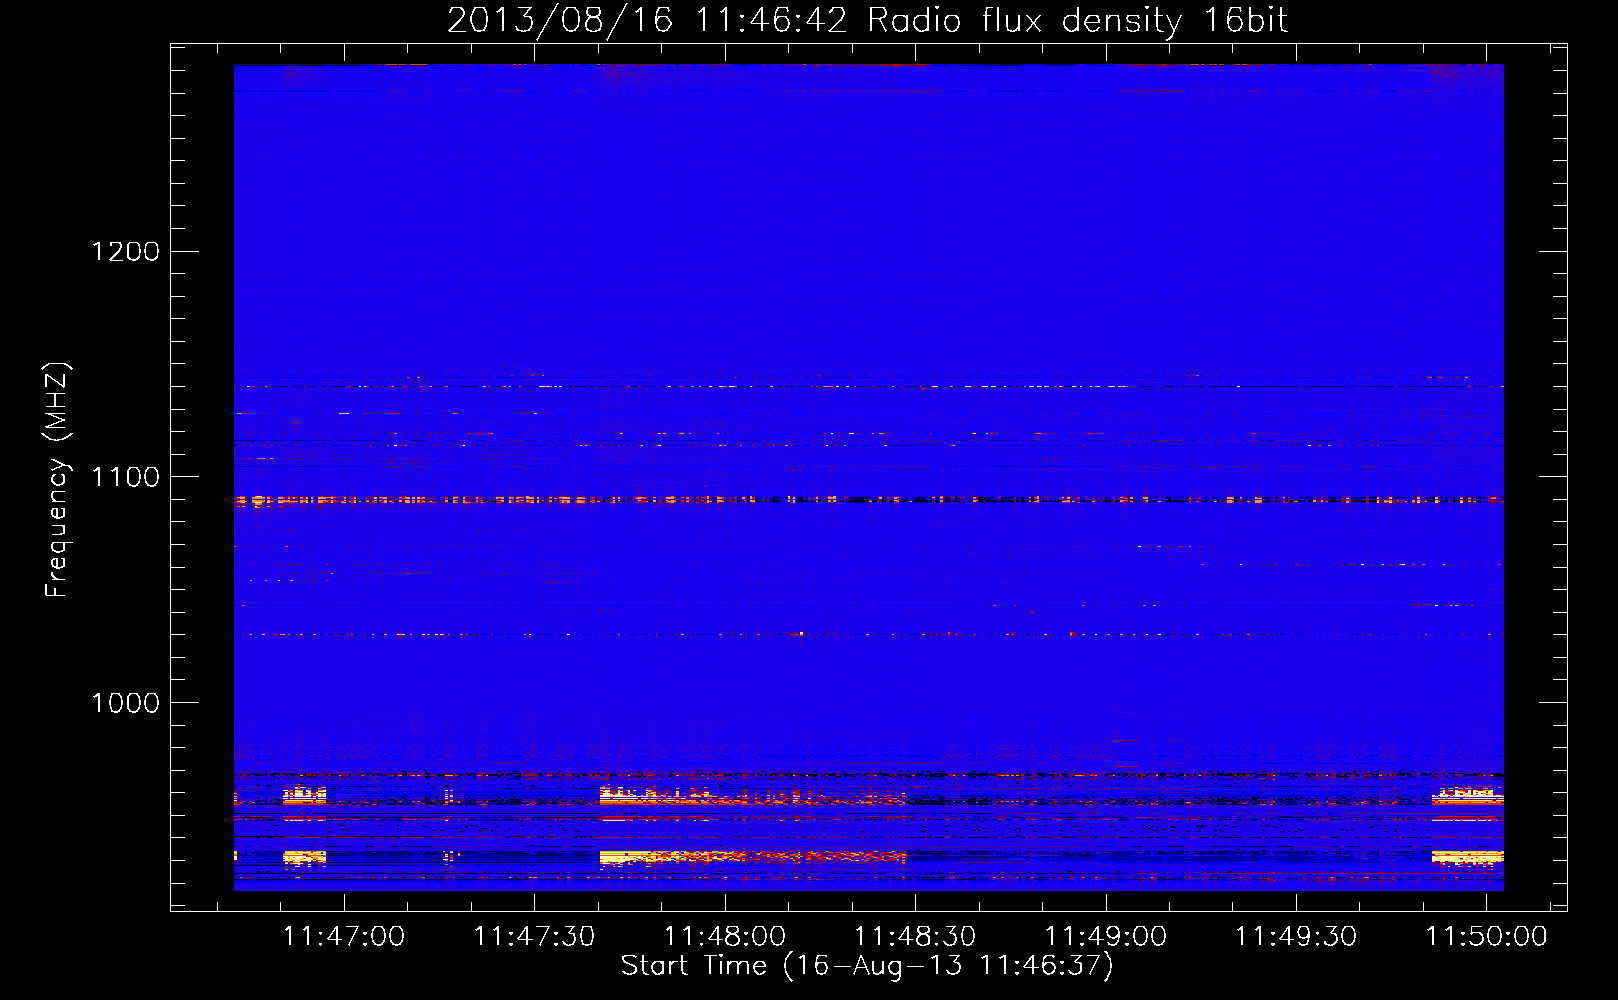Image resolution: width=1618 pixels, height=1000 pixels.
Task: Click the 11:49:00 time tick label
Action: click(x=1106, y=937)
